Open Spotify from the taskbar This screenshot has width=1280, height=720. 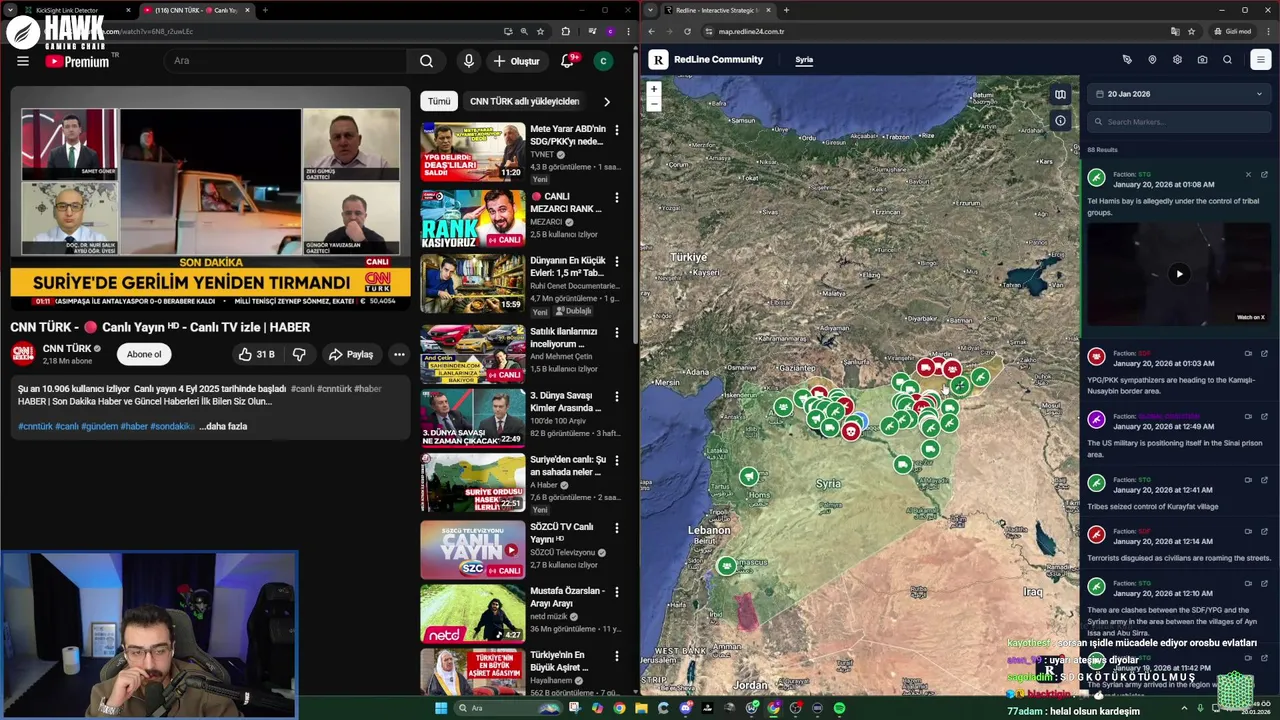click(839, 708)
